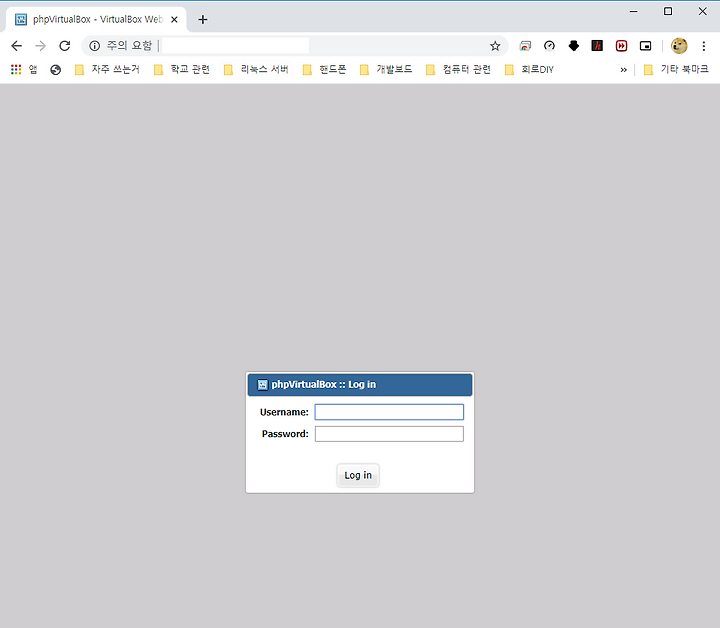Open the 컴퓨터 관련 bookmark folder

point(458,69)
